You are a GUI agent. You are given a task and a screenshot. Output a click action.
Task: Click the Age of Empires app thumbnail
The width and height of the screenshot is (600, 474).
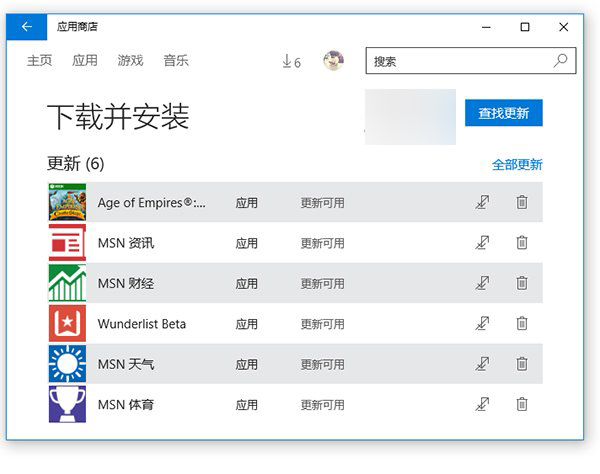pos(67,202)
